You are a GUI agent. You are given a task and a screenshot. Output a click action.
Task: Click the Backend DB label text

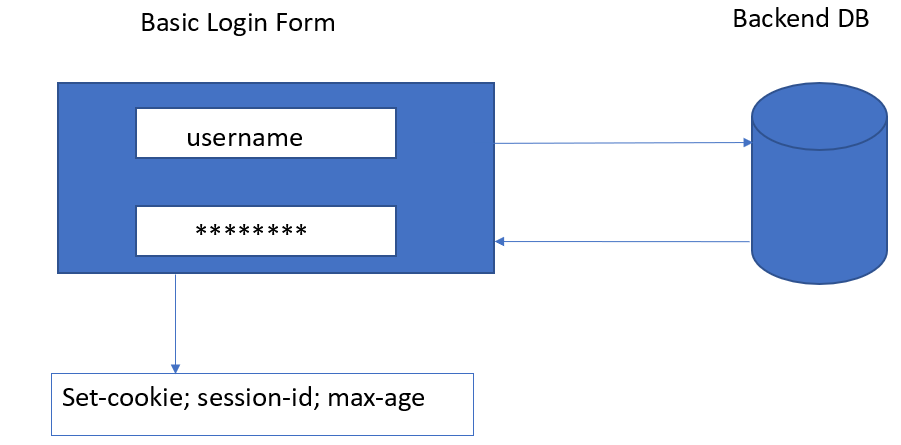tap(800, 19)
